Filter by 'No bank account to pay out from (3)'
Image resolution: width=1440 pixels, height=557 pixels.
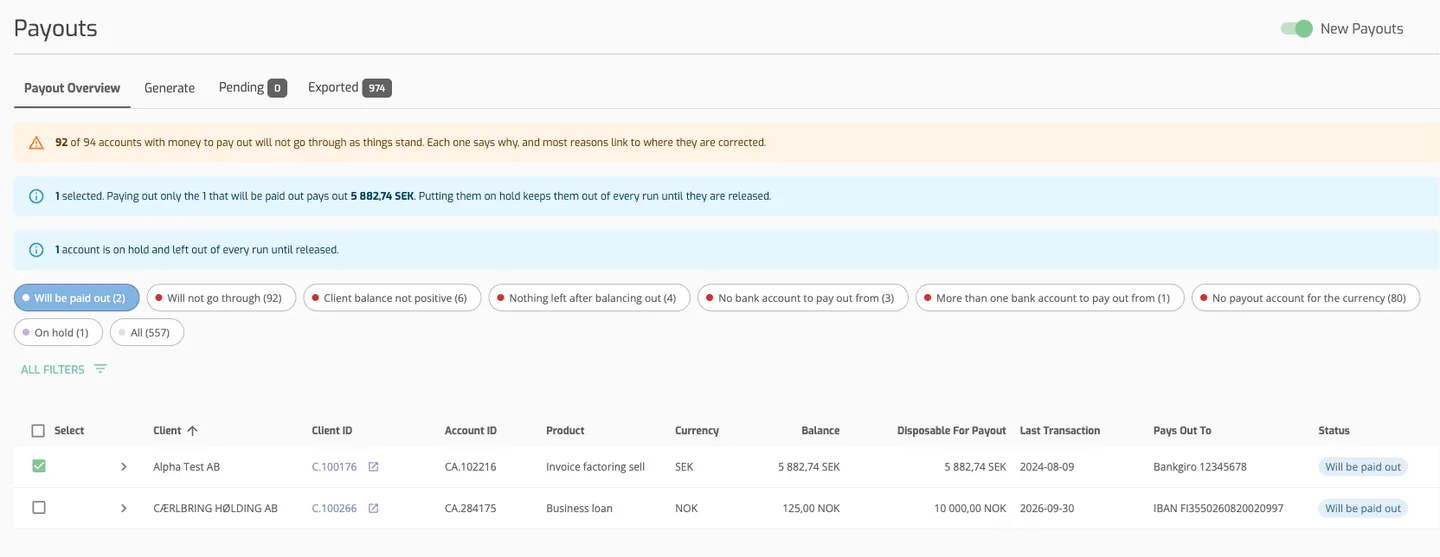(803, 298)
